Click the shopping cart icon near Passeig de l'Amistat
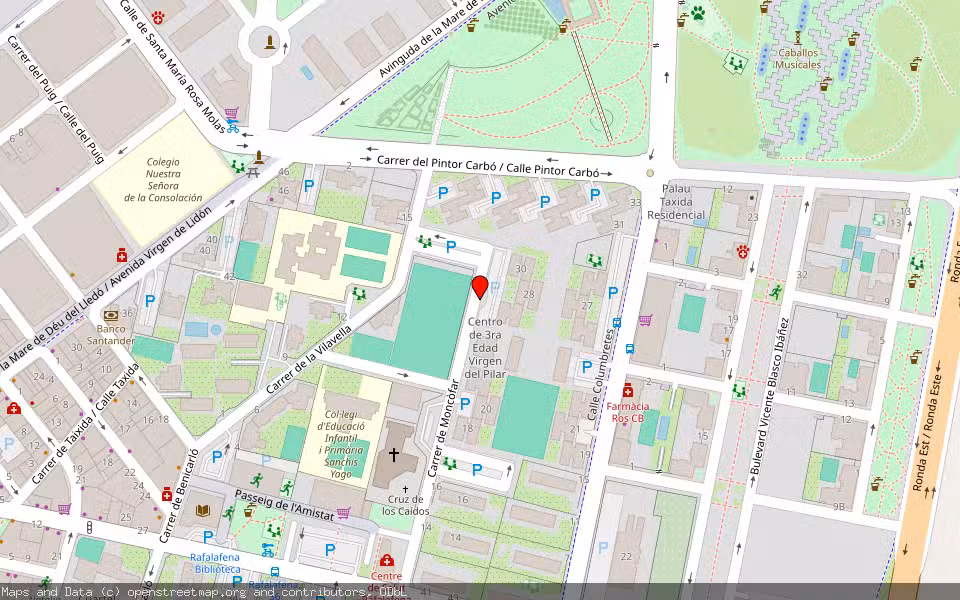Image resolution: width=960 pixels, height=600 pixels. pyautogui.click(x=343, y=512)
